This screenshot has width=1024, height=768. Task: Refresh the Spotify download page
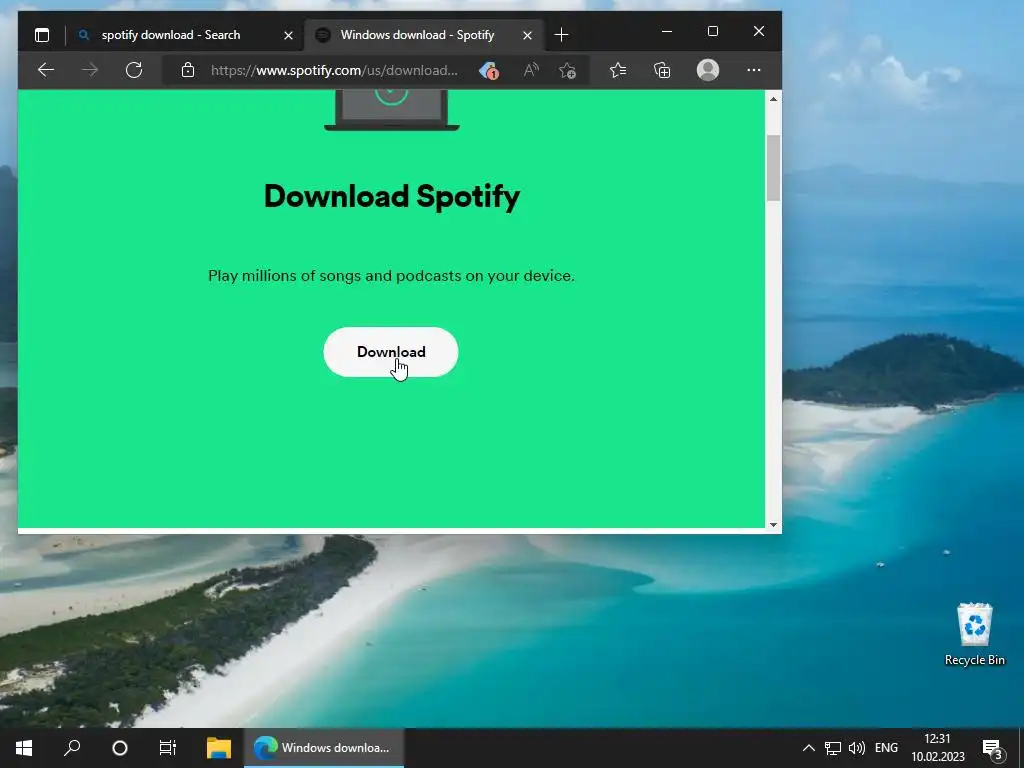click(x=134, y=70)
